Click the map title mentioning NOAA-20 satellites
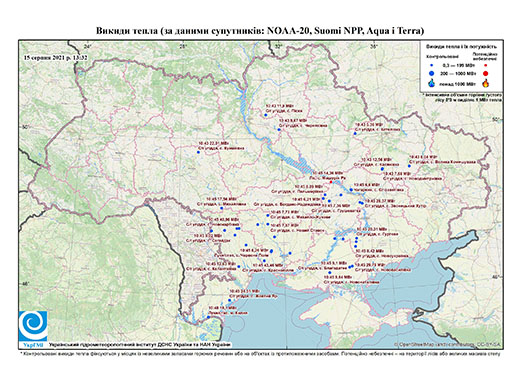 (x=260, y=31)
